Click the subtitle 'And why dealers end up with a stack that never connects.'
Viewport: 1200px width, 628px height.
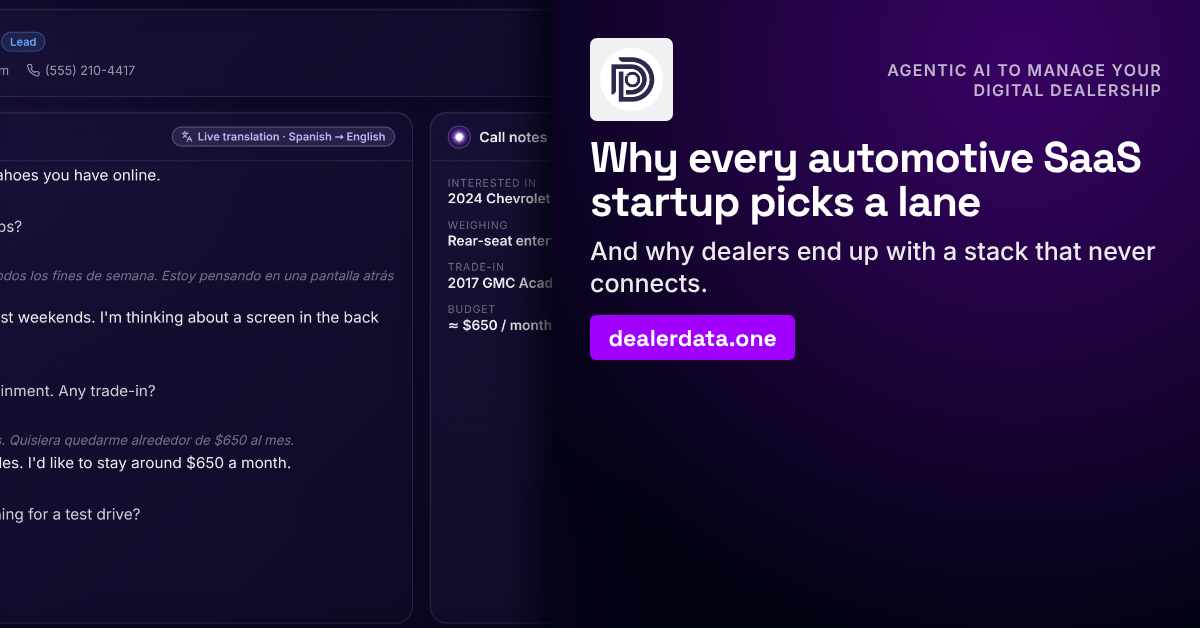(x=873, y=267)
